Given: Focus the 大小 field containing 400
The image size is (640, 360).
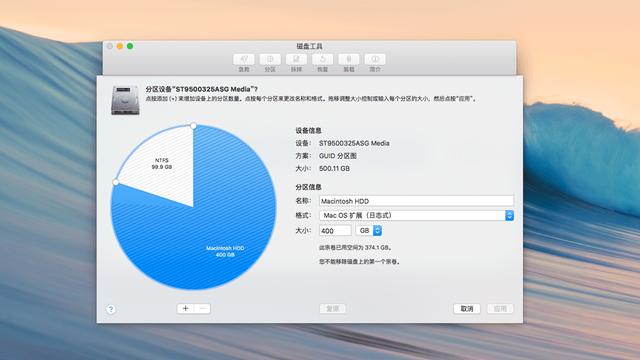Looking at the screenshot, I should click(335, 231).
